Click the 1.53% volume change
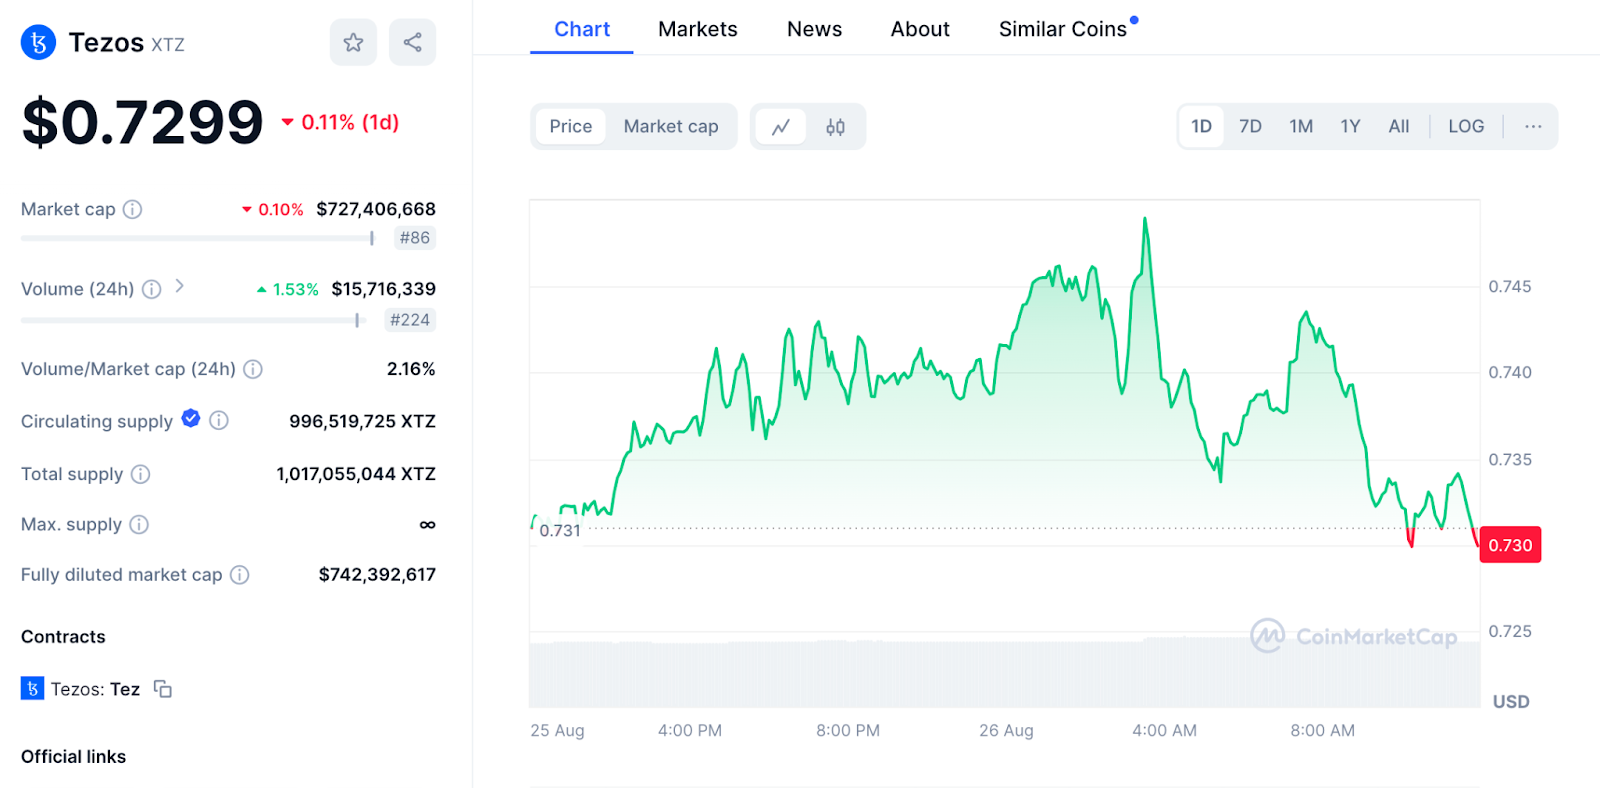This screenshot has width=1600, height=788. (x=295, y=289)
